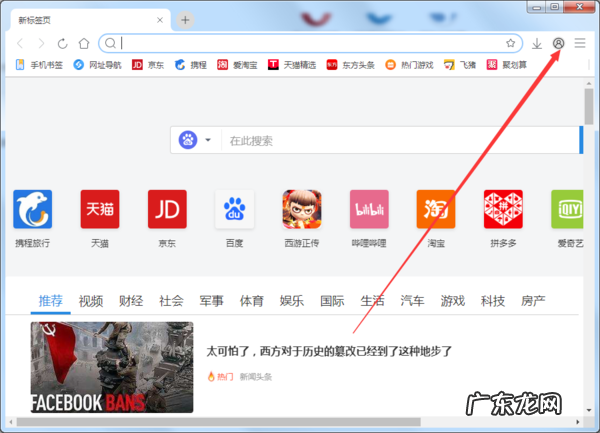600x433 pixels.
Task: Open a new tab with plus button
Action: click(x=185, y=20)
